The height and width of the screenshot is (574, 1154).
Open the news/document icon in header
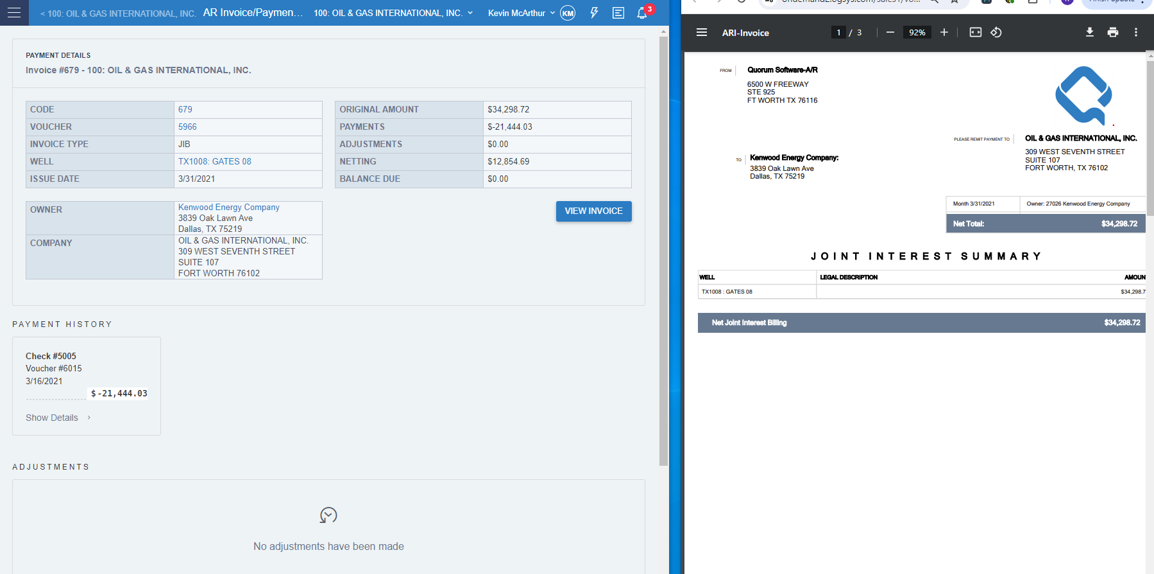(618, 13)
